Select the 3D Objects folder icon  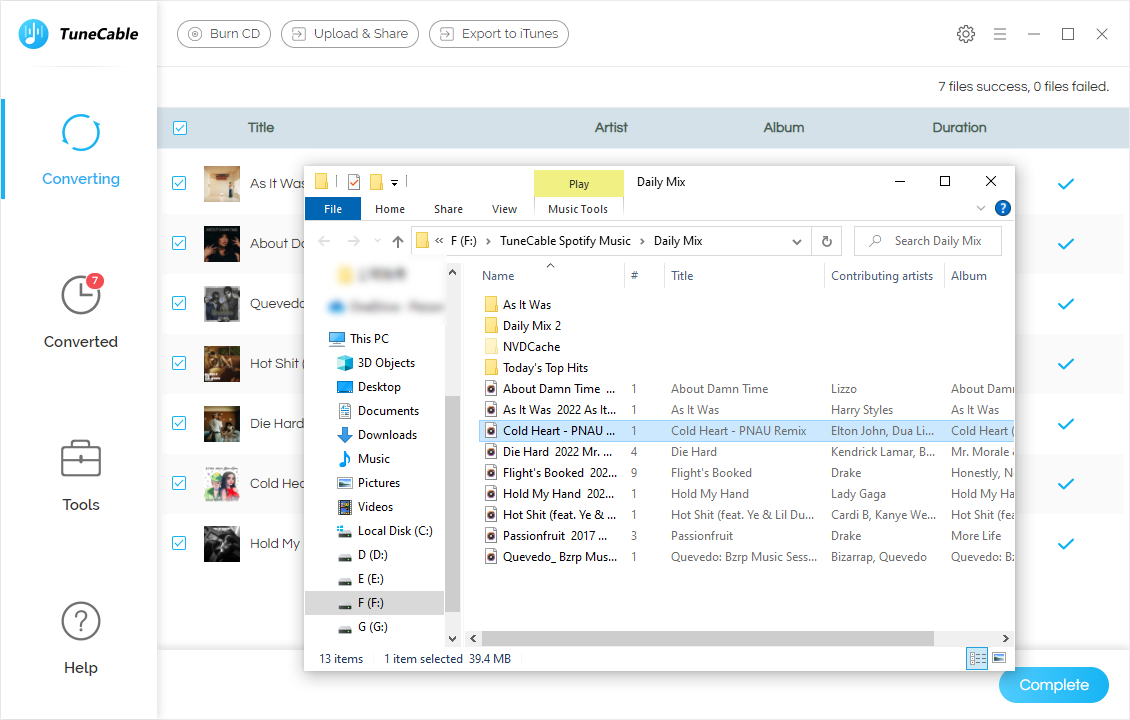tap(345, 363)
